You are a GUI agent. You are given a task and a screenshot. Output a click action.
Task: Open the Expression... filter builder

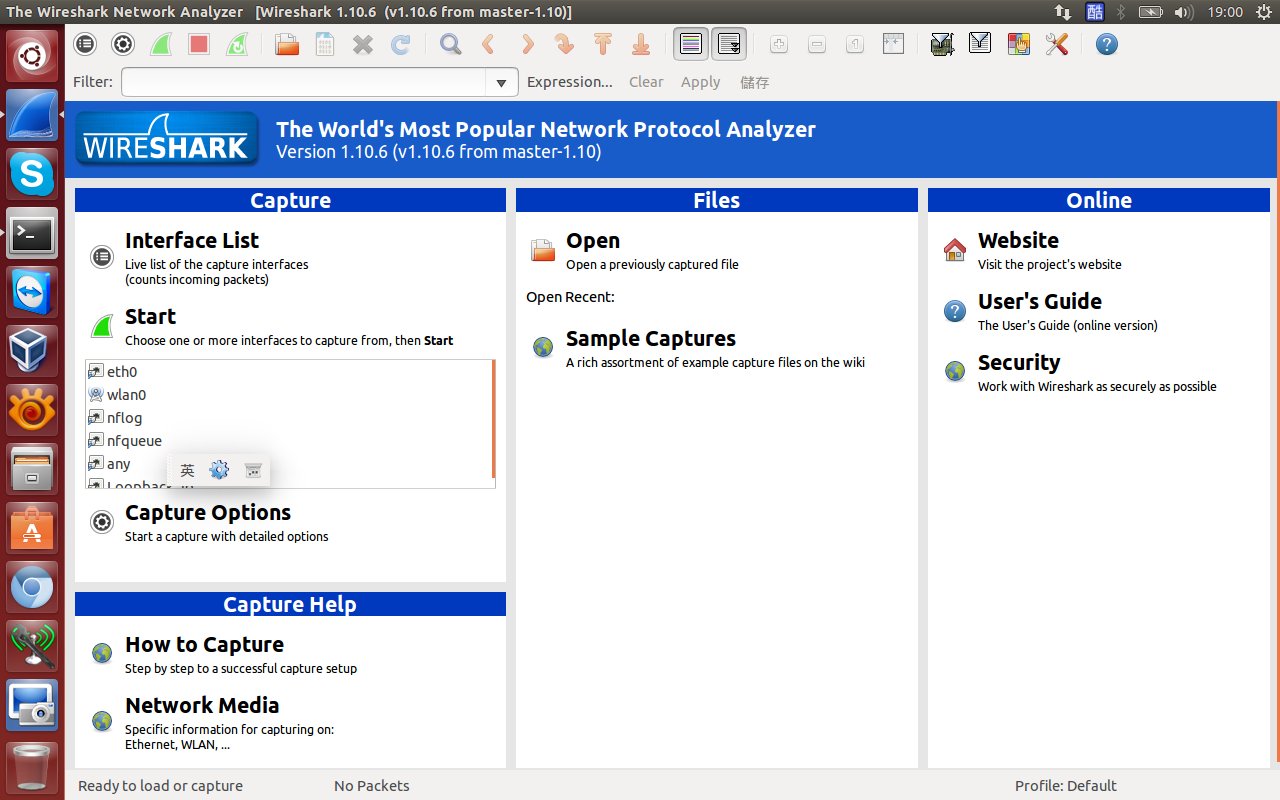[570, 82]
